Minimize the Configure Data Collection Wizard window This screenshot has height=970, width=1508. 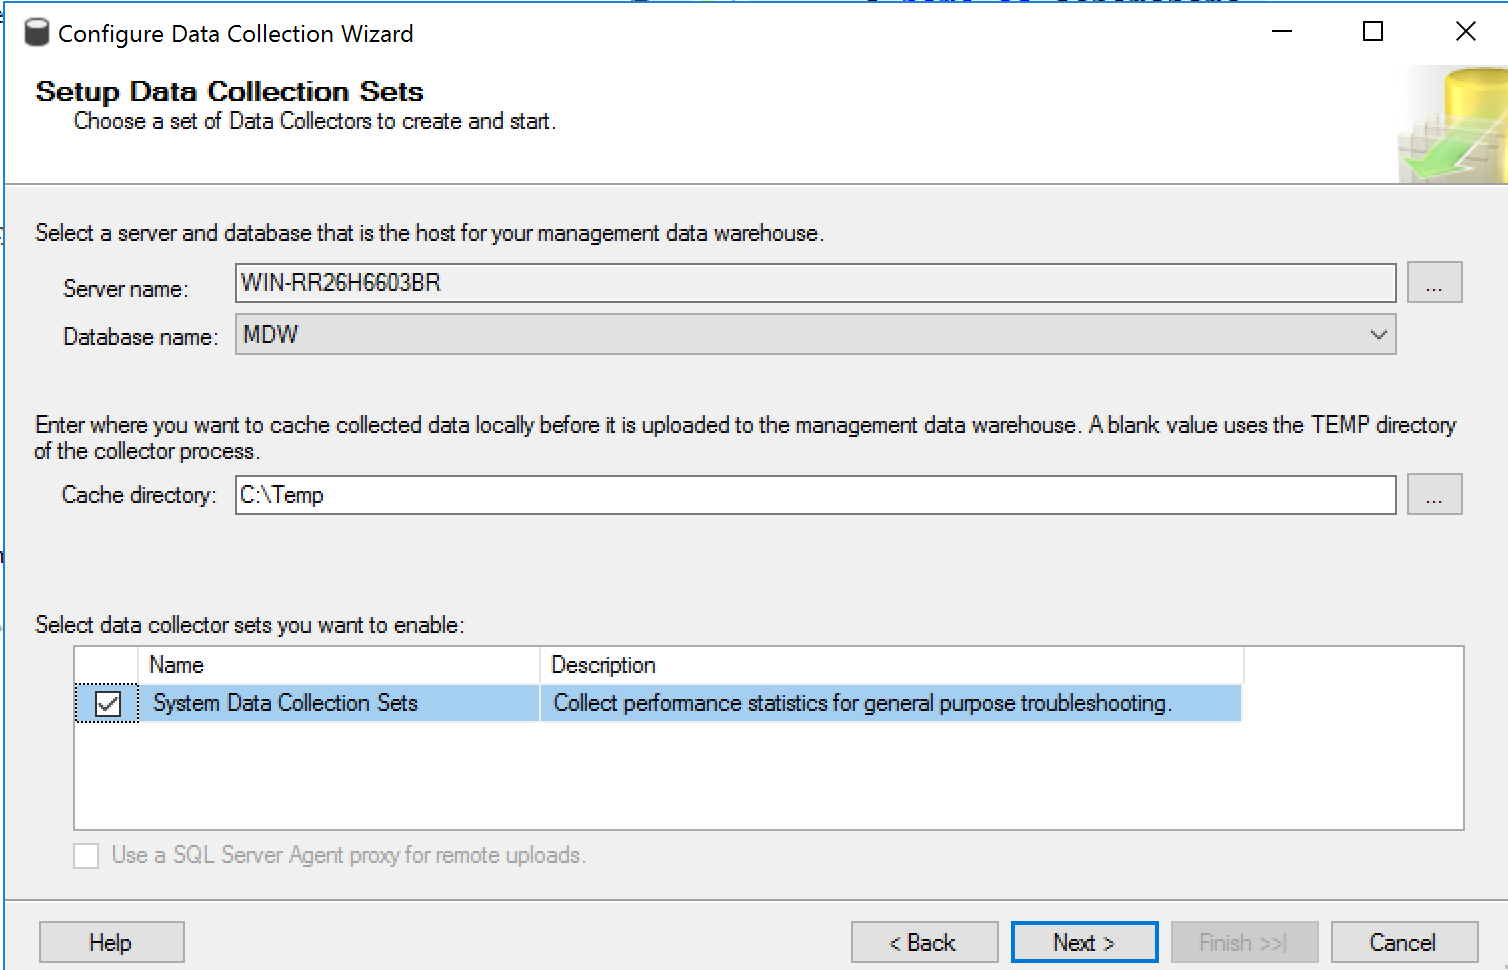1282,32
